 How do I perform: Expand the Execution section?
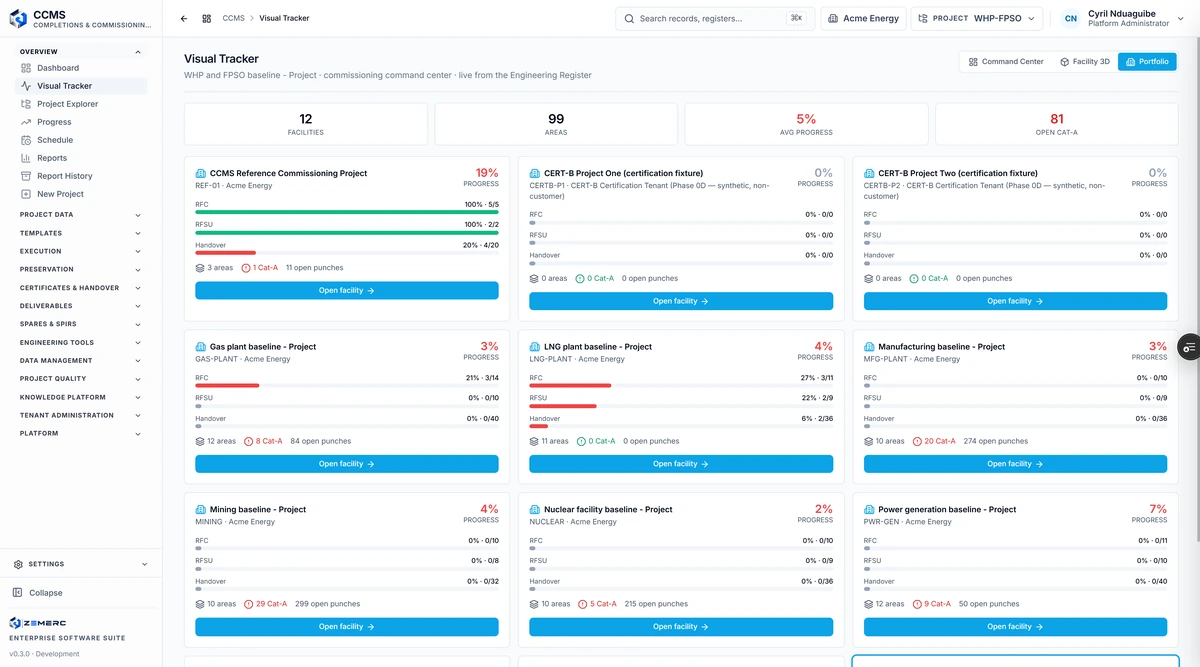coord(80,251)
